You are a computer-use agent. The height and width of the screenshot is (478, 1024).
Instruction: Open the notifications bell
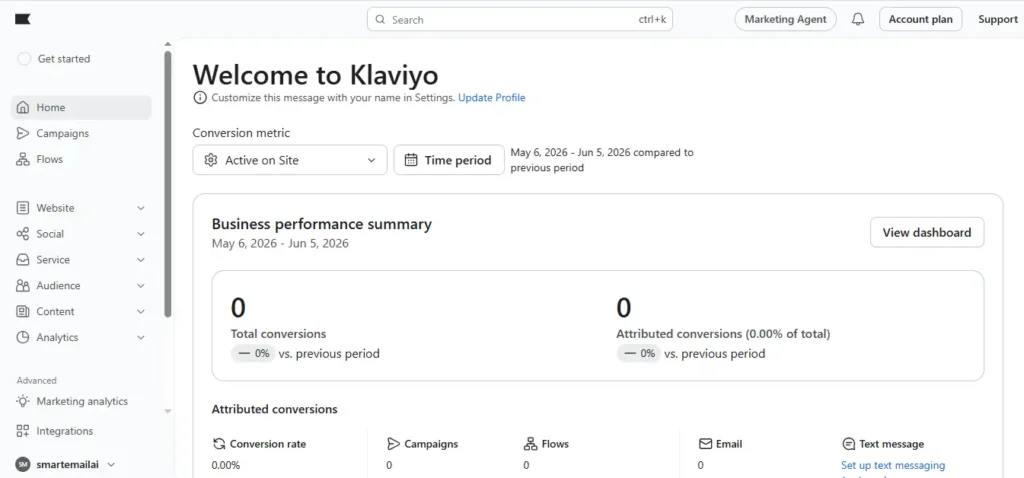coord(858,20)
